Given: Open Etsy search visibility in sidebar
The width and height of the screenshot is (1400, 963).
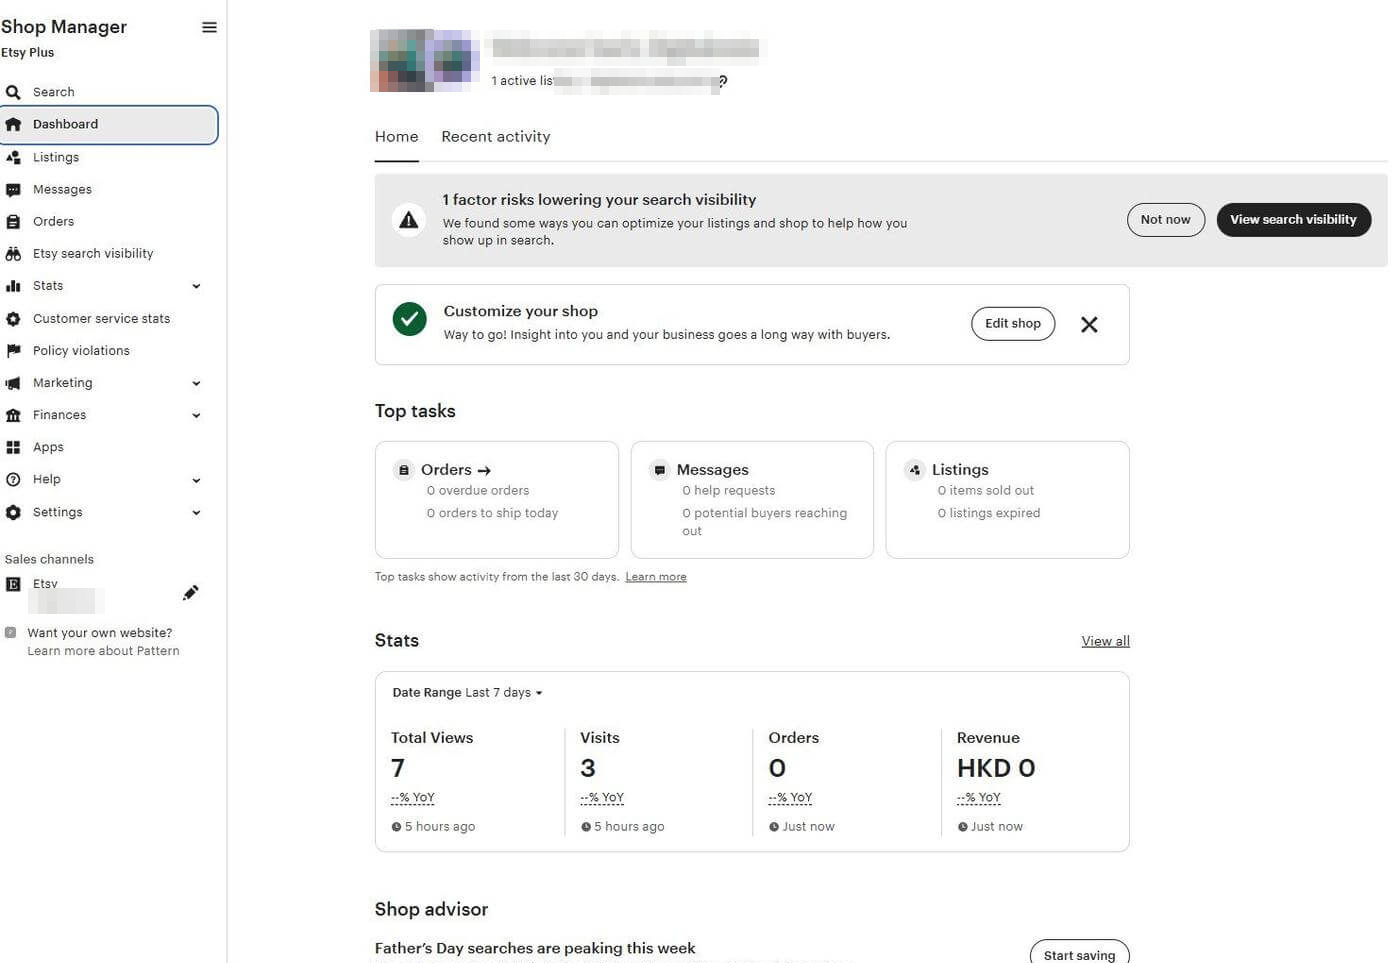Looking at the screenshot, I should (x=93, y=253).
